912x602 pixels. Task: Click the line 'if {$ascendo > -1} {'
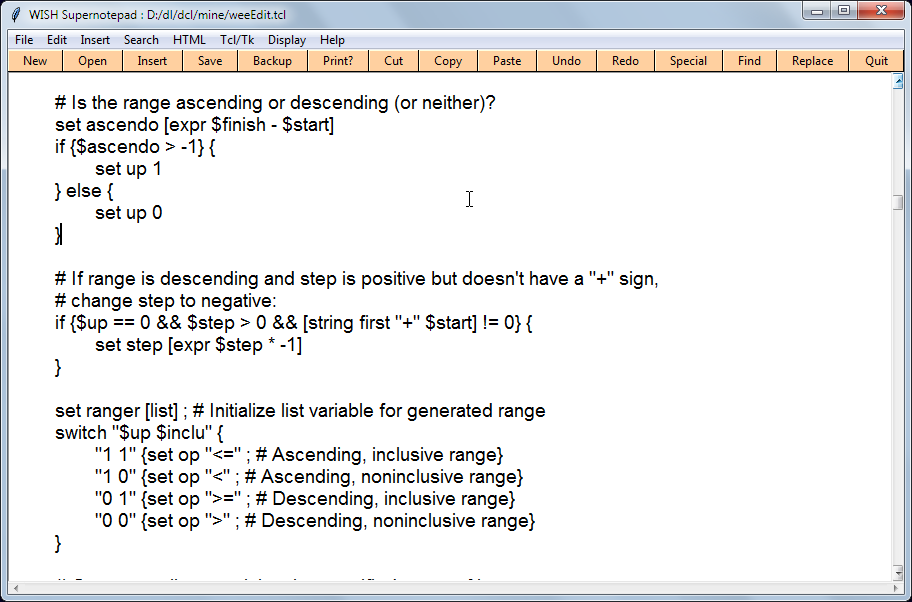click(135, 147)
